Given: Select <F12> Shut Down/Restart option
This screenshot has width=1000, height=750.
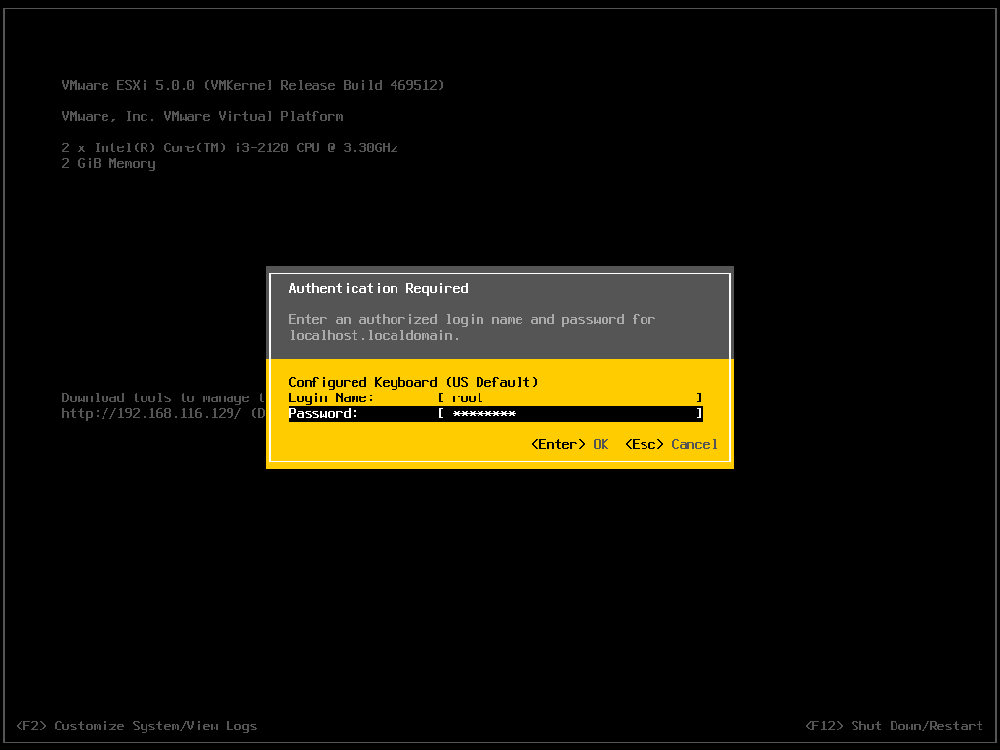Looking at the screenshot, I should click(x=893, y=726).
